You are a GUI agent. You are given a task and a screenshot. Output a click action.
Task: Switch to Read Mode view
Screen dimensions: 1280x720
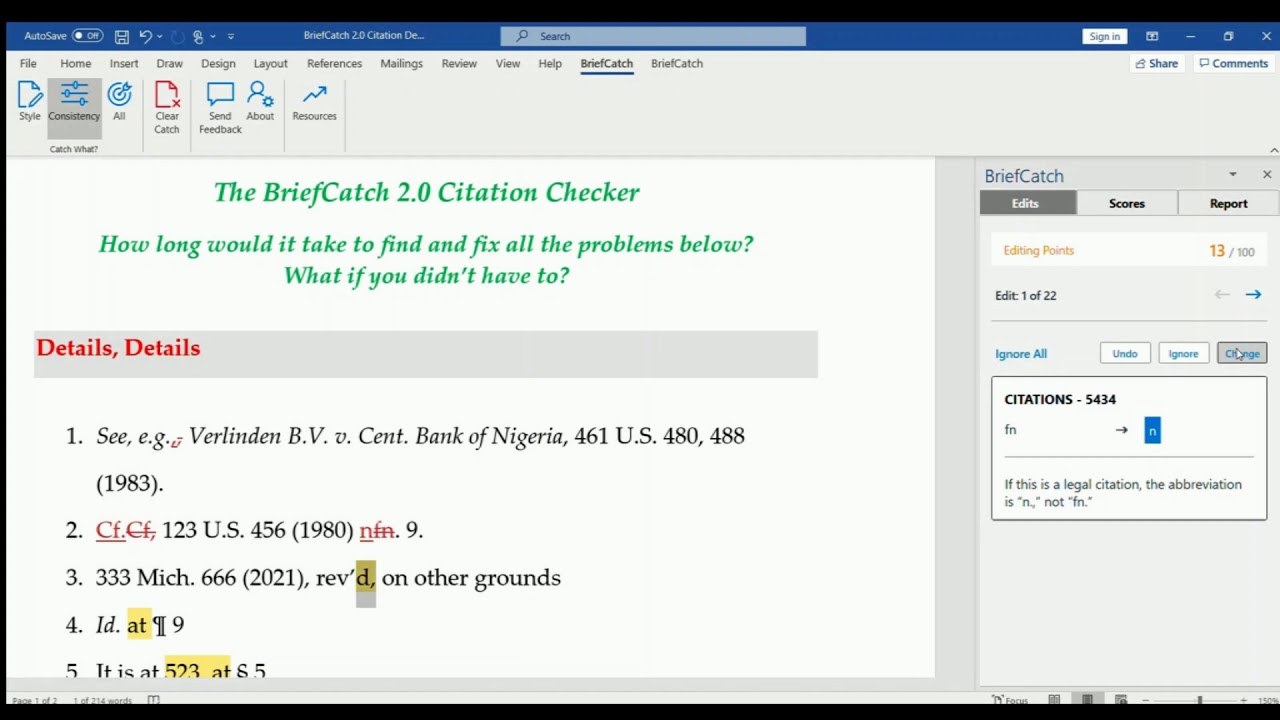(x=1054, y=700)
